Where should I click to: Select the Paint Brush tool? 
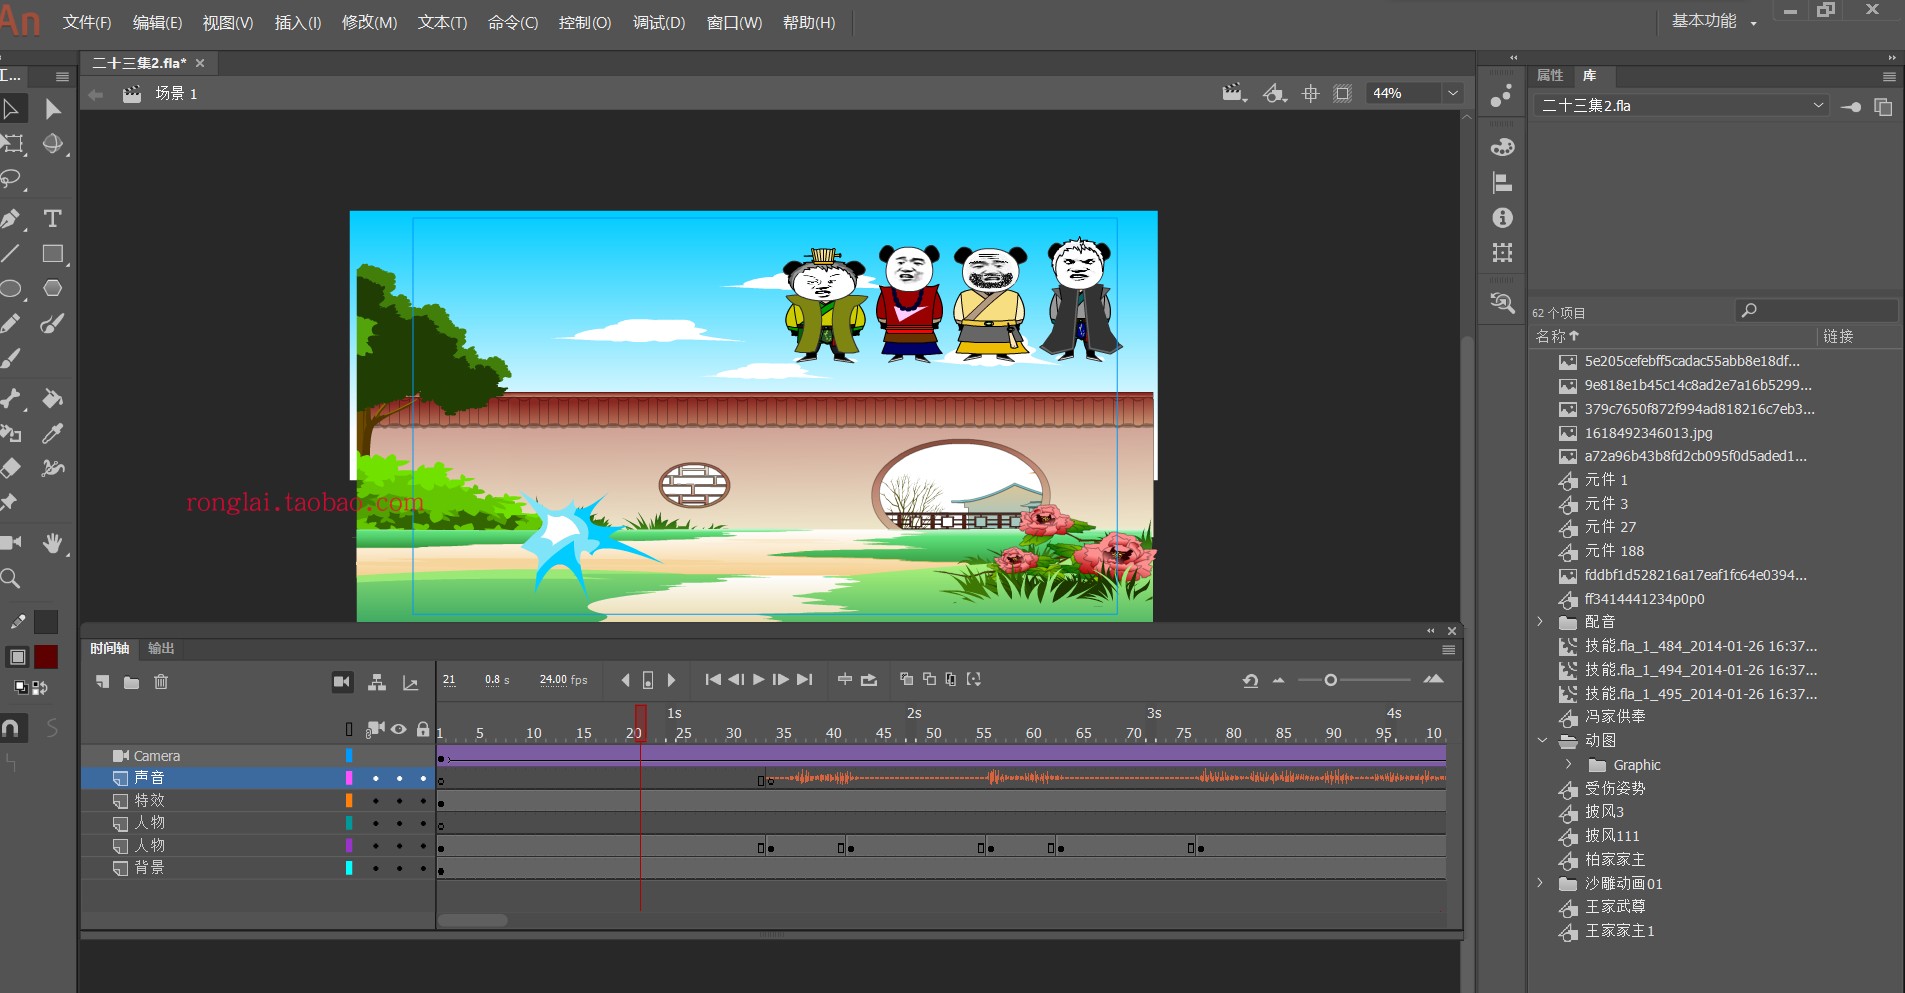(53, 324)
